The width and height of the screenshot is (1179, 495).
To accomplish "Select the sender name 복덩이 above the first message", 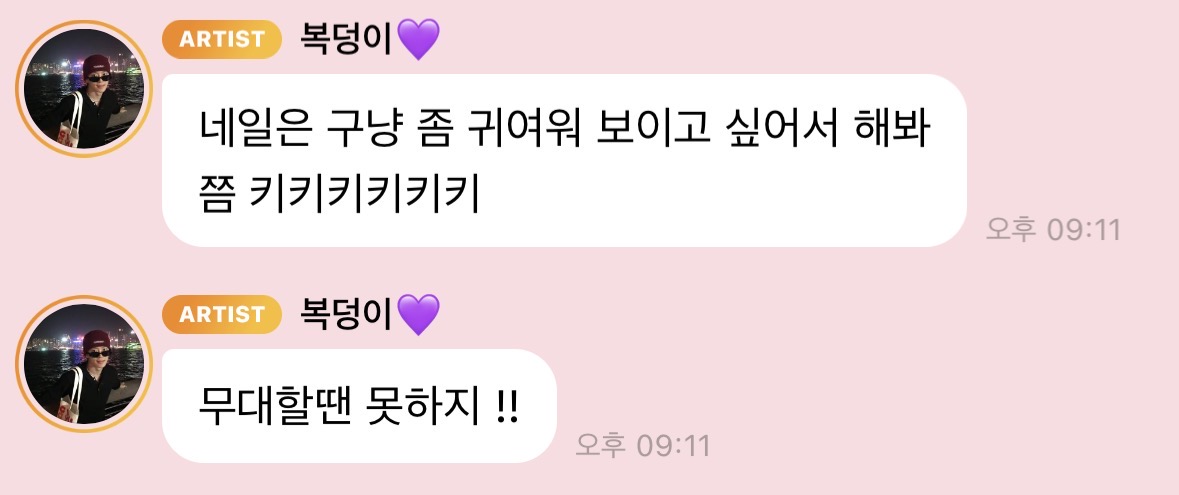I will [347, 39].
